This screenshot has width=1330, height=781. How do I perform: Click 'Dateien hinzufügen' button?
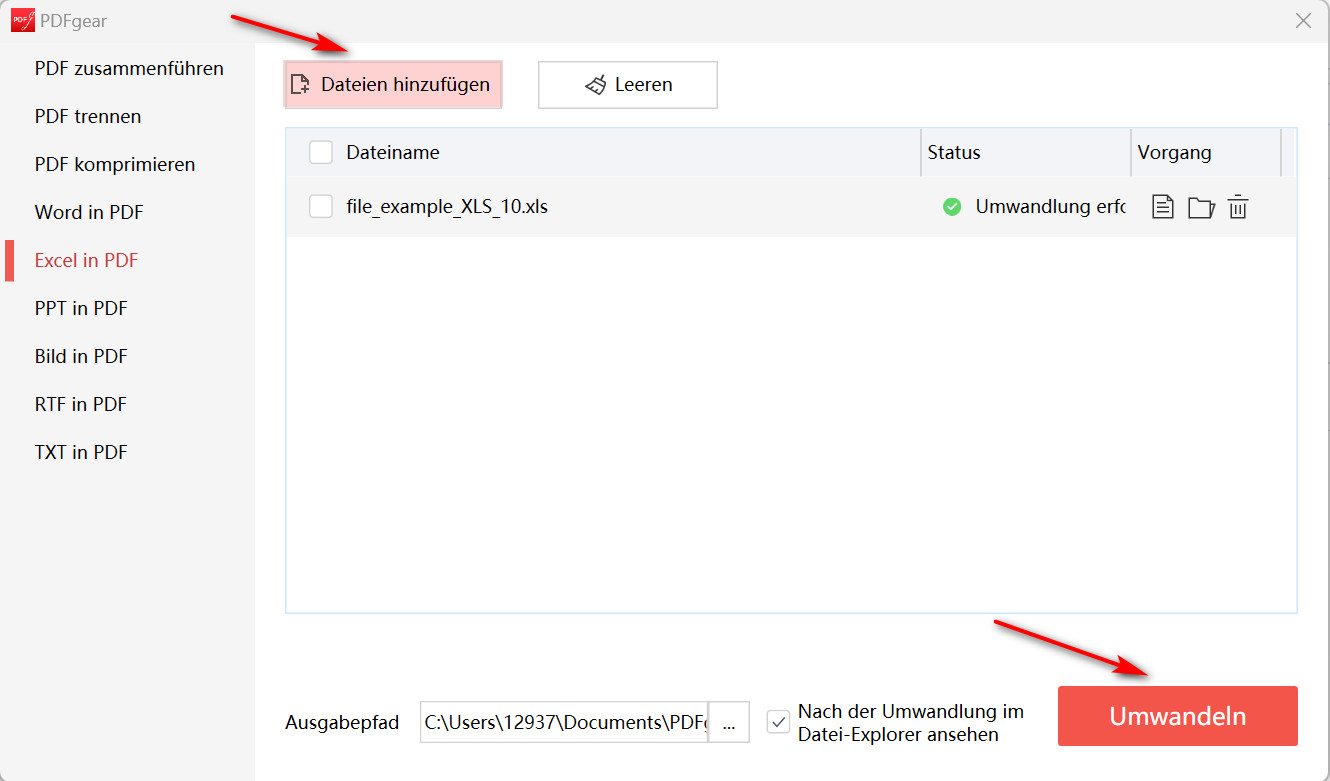click(393, 85)
